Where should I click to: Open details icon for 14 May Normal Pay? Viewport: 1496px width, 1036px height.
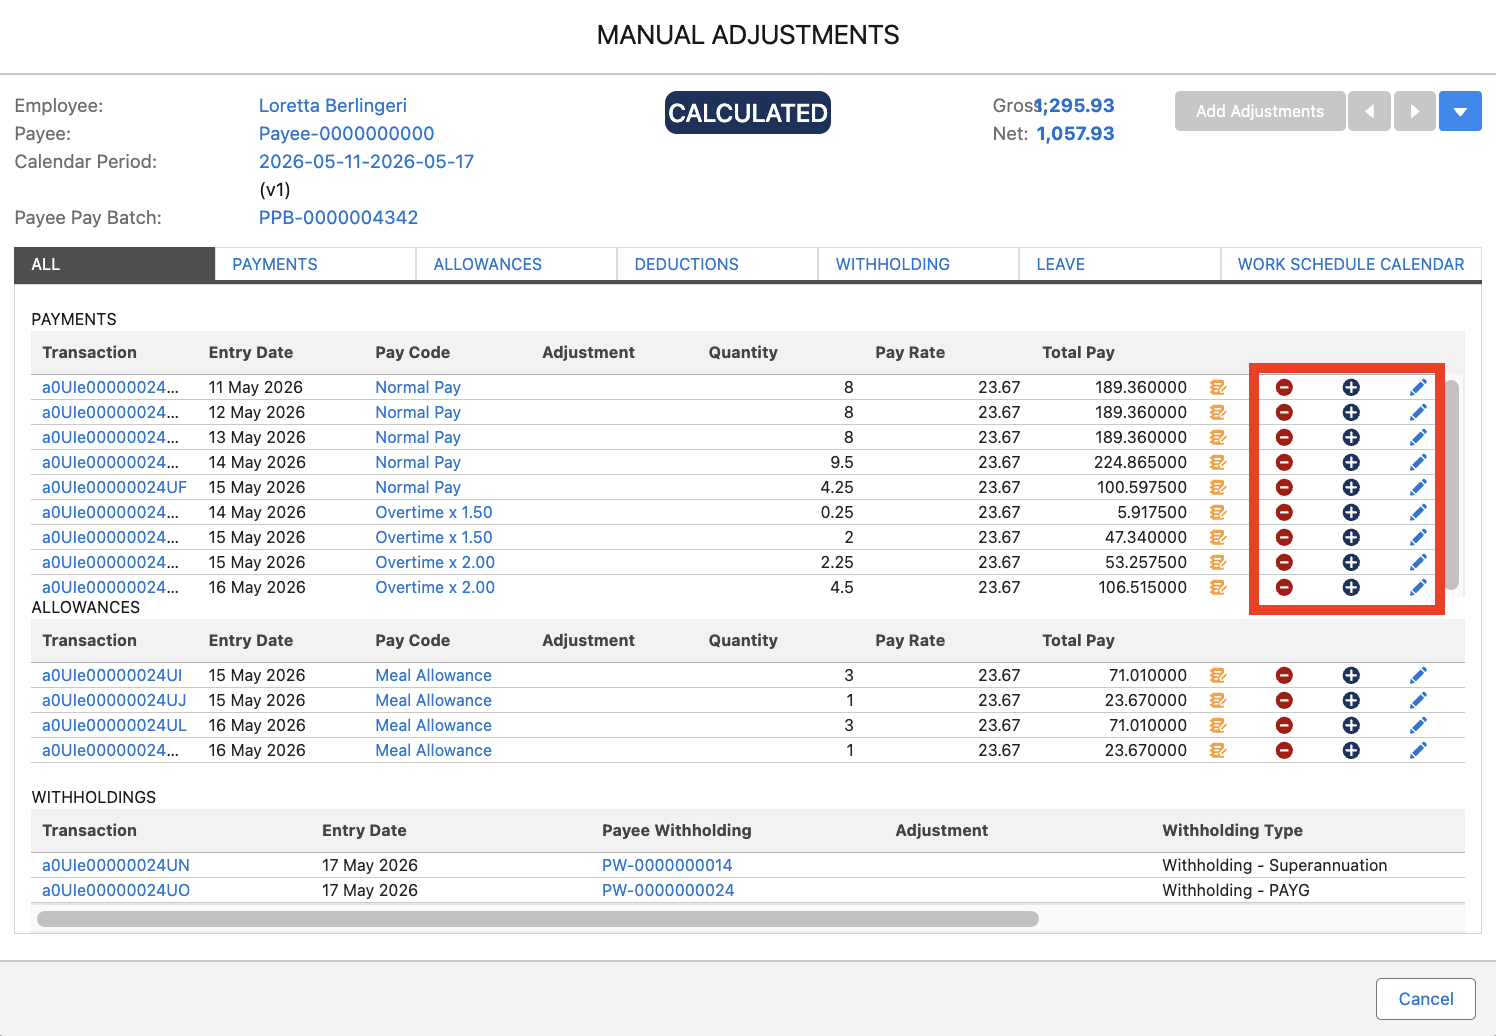click(1218, 462)
